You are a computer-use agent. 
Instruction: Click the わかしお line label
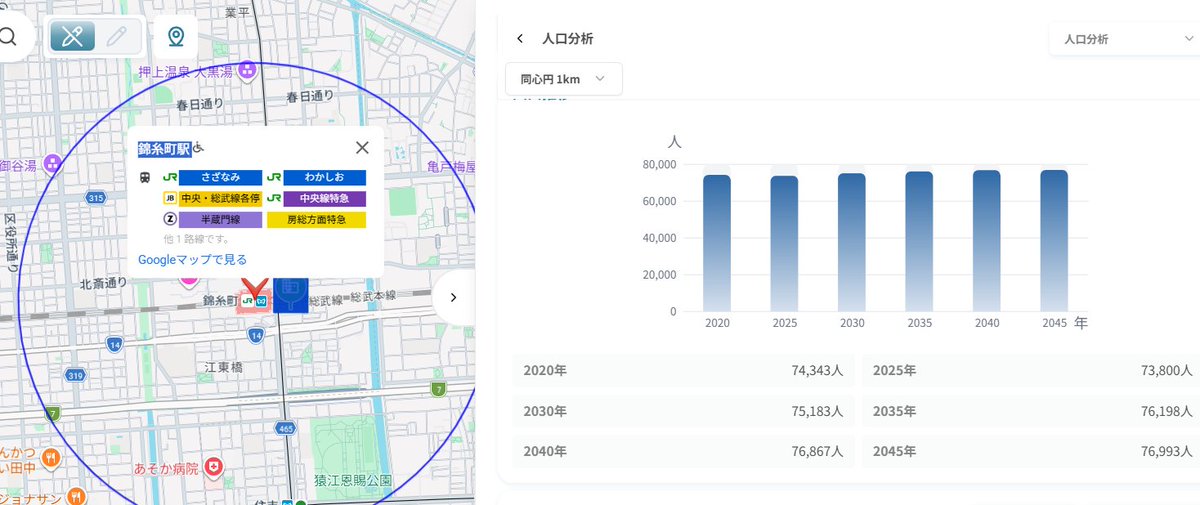(x=325, y=177)
